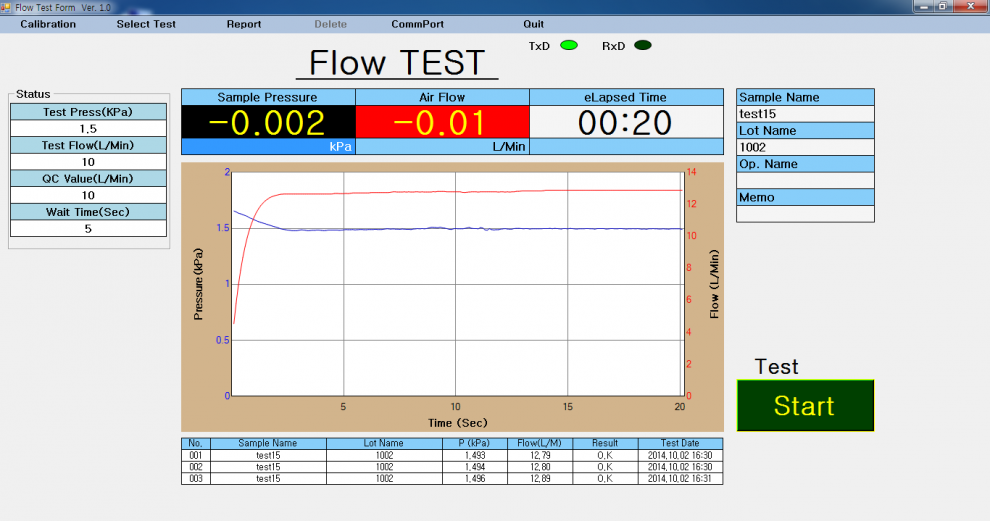Click pressure value 1,493 in row 001

coord(475,455)
